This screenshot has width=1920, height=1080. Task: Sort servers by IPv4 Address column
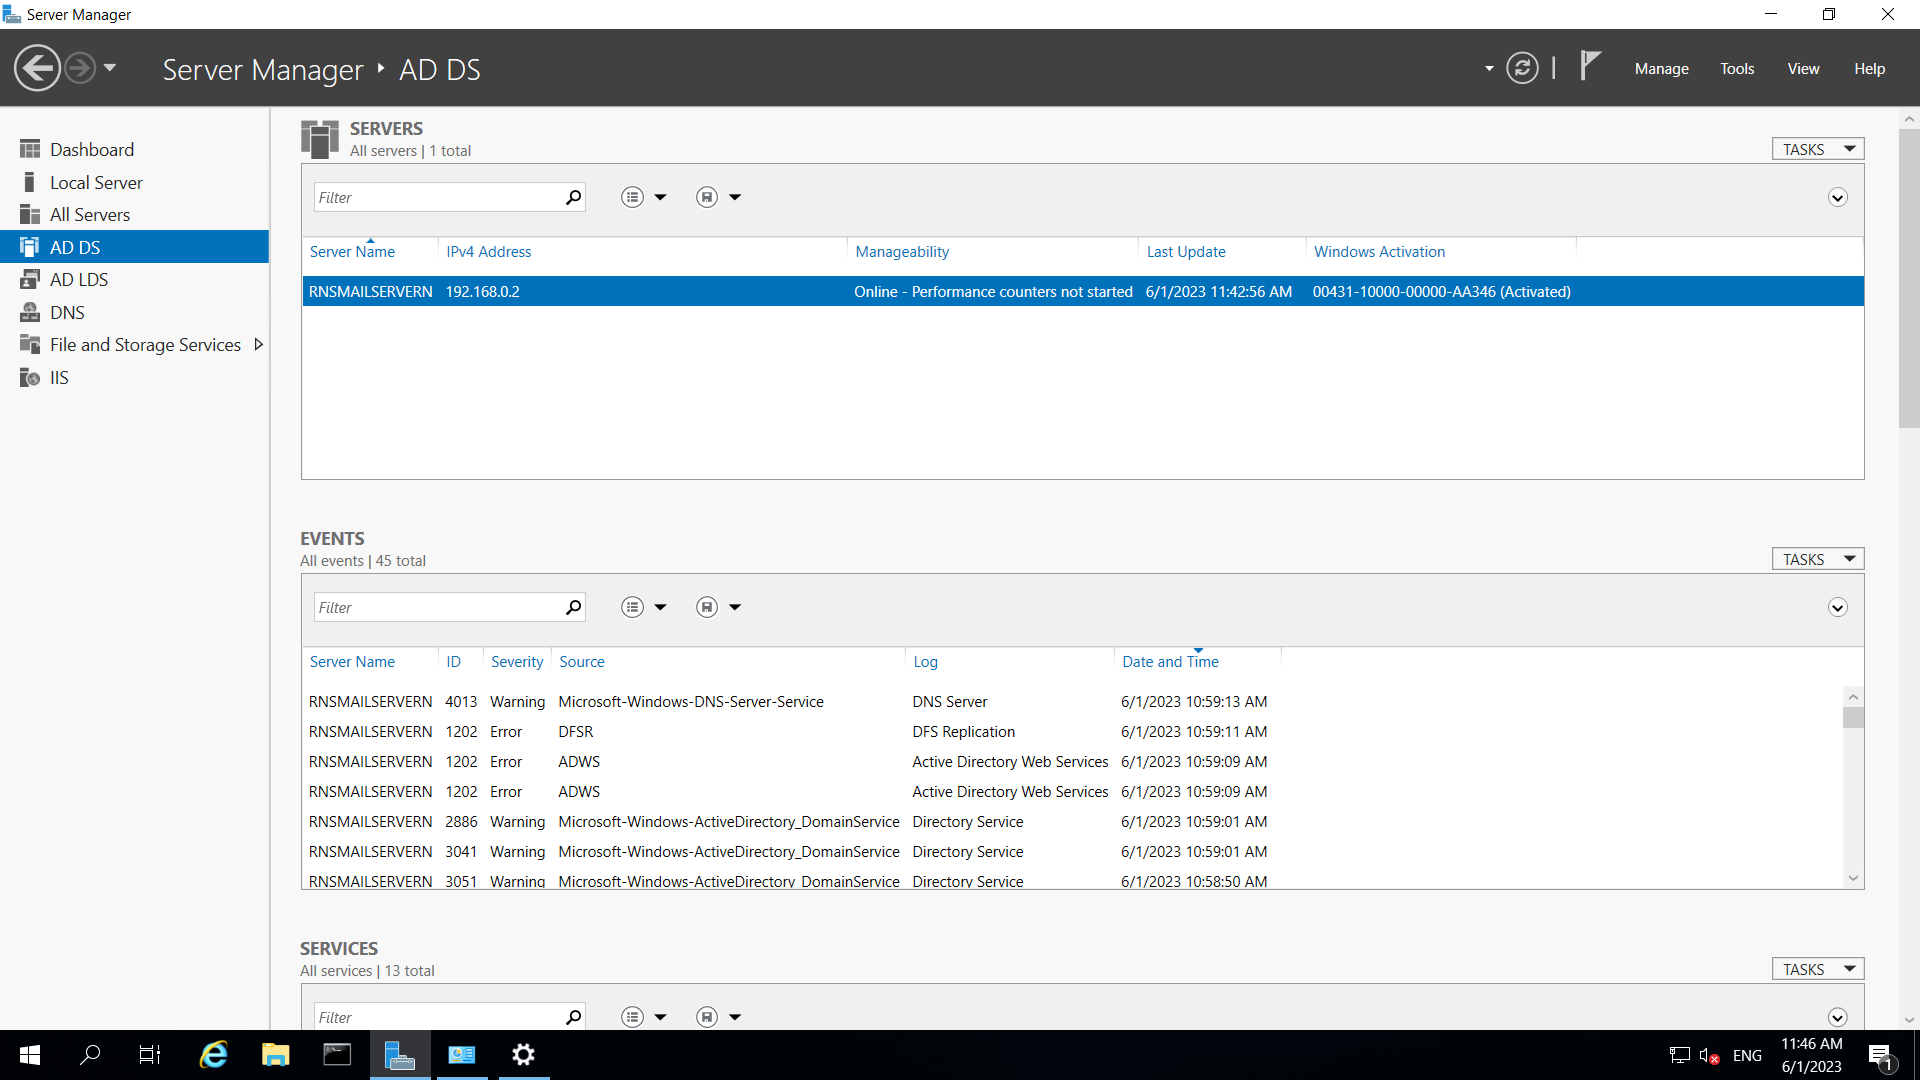[489, 252]
